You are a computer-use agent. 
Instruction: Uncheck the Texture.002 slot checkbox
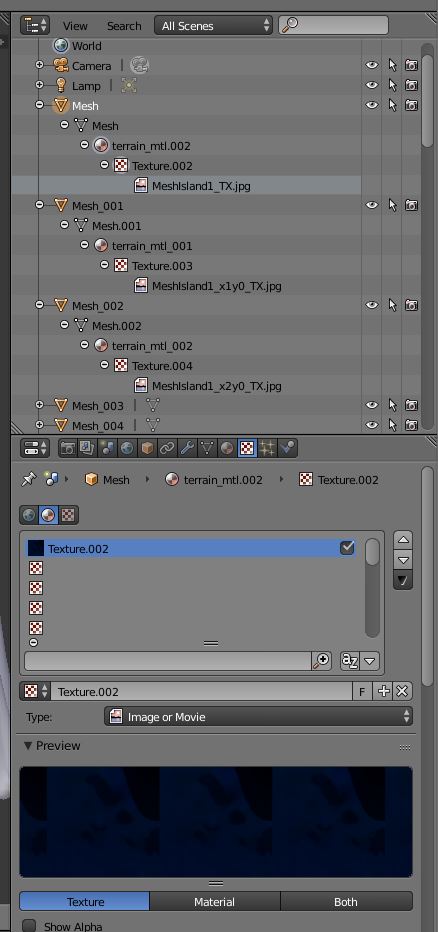click(347, 547)
